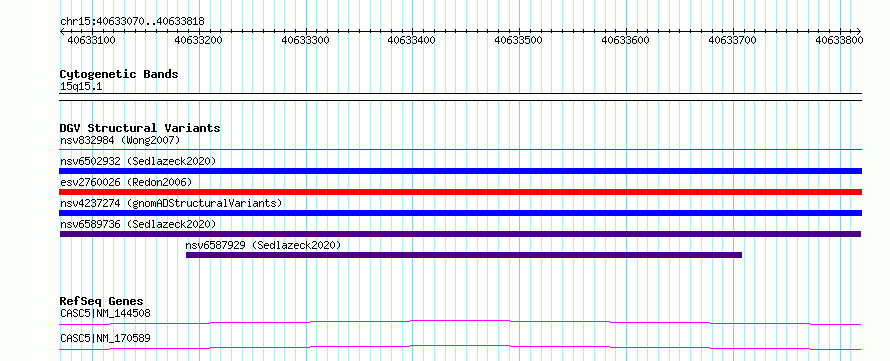The height and width of the screenshot is (361, 890).
Task: Click the blue nsv6502932 variant bar
Action: 460,171
